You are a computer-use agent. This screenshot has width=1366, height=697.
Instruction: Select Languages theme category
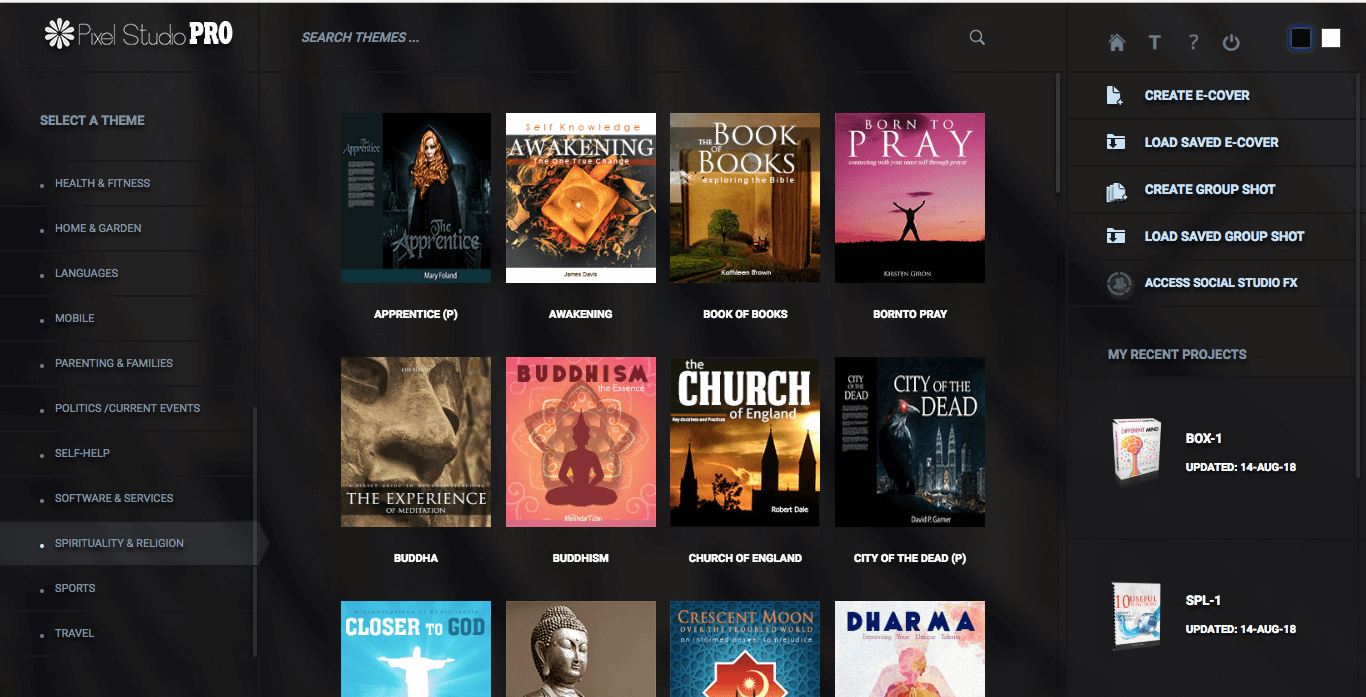(x=86, y=273)
